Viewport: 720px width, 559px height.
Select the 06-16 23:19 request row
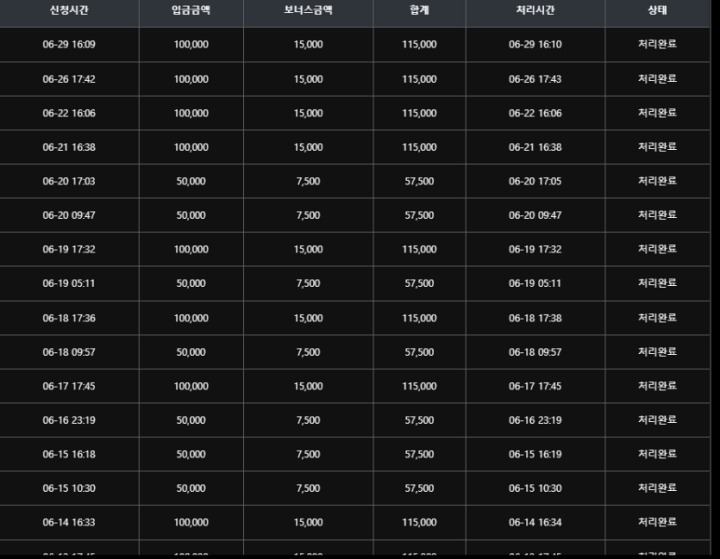[355, 420]
